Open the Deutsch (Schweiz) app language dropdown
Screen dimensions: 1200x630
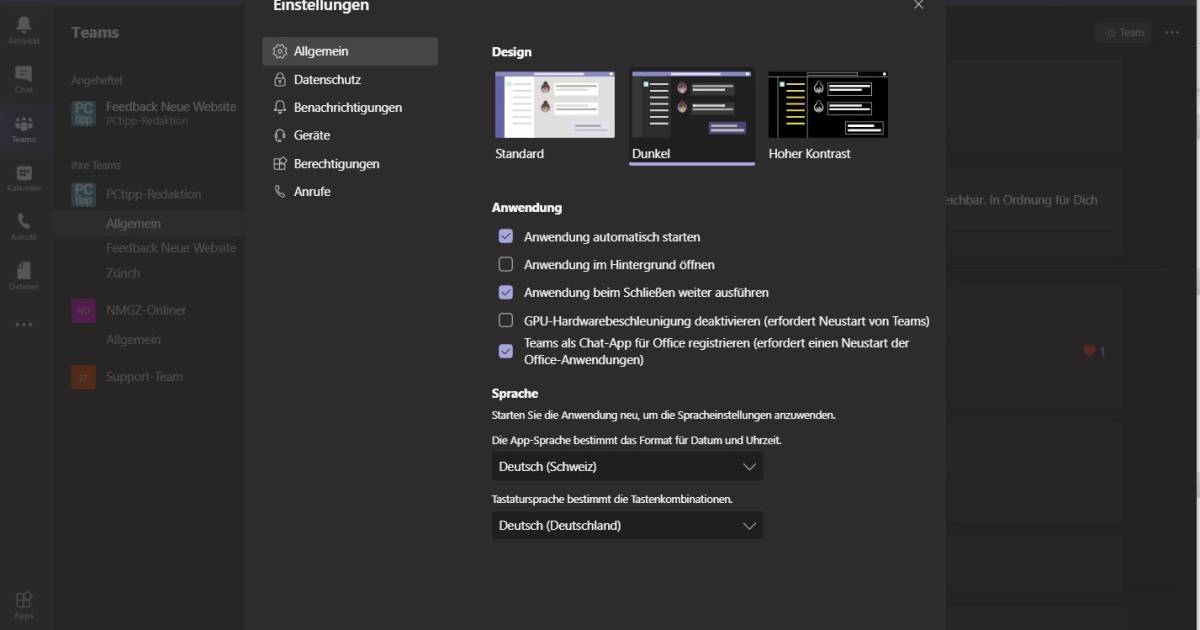pos(627,467)
